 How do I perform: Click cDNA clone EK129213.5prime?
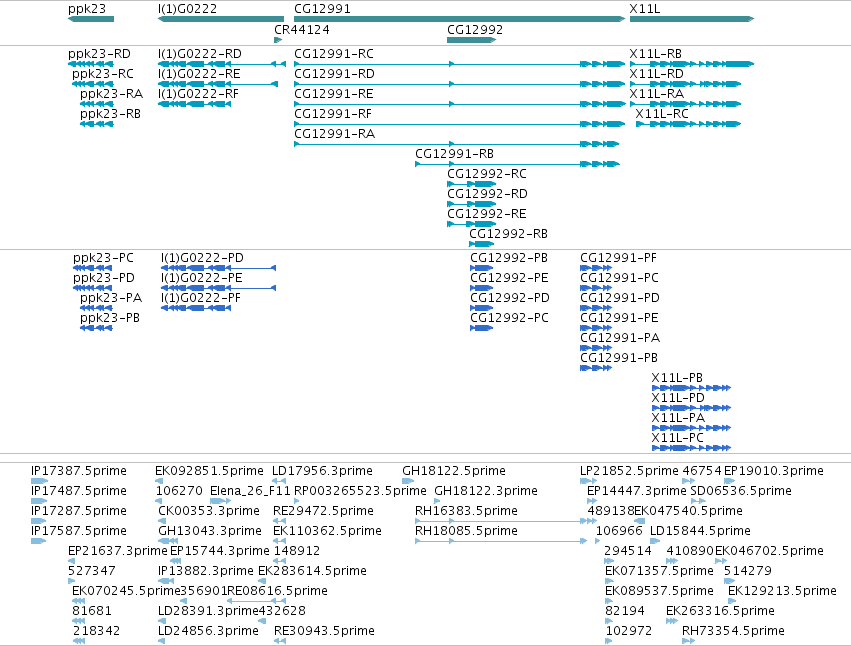[x=782, y=591]
